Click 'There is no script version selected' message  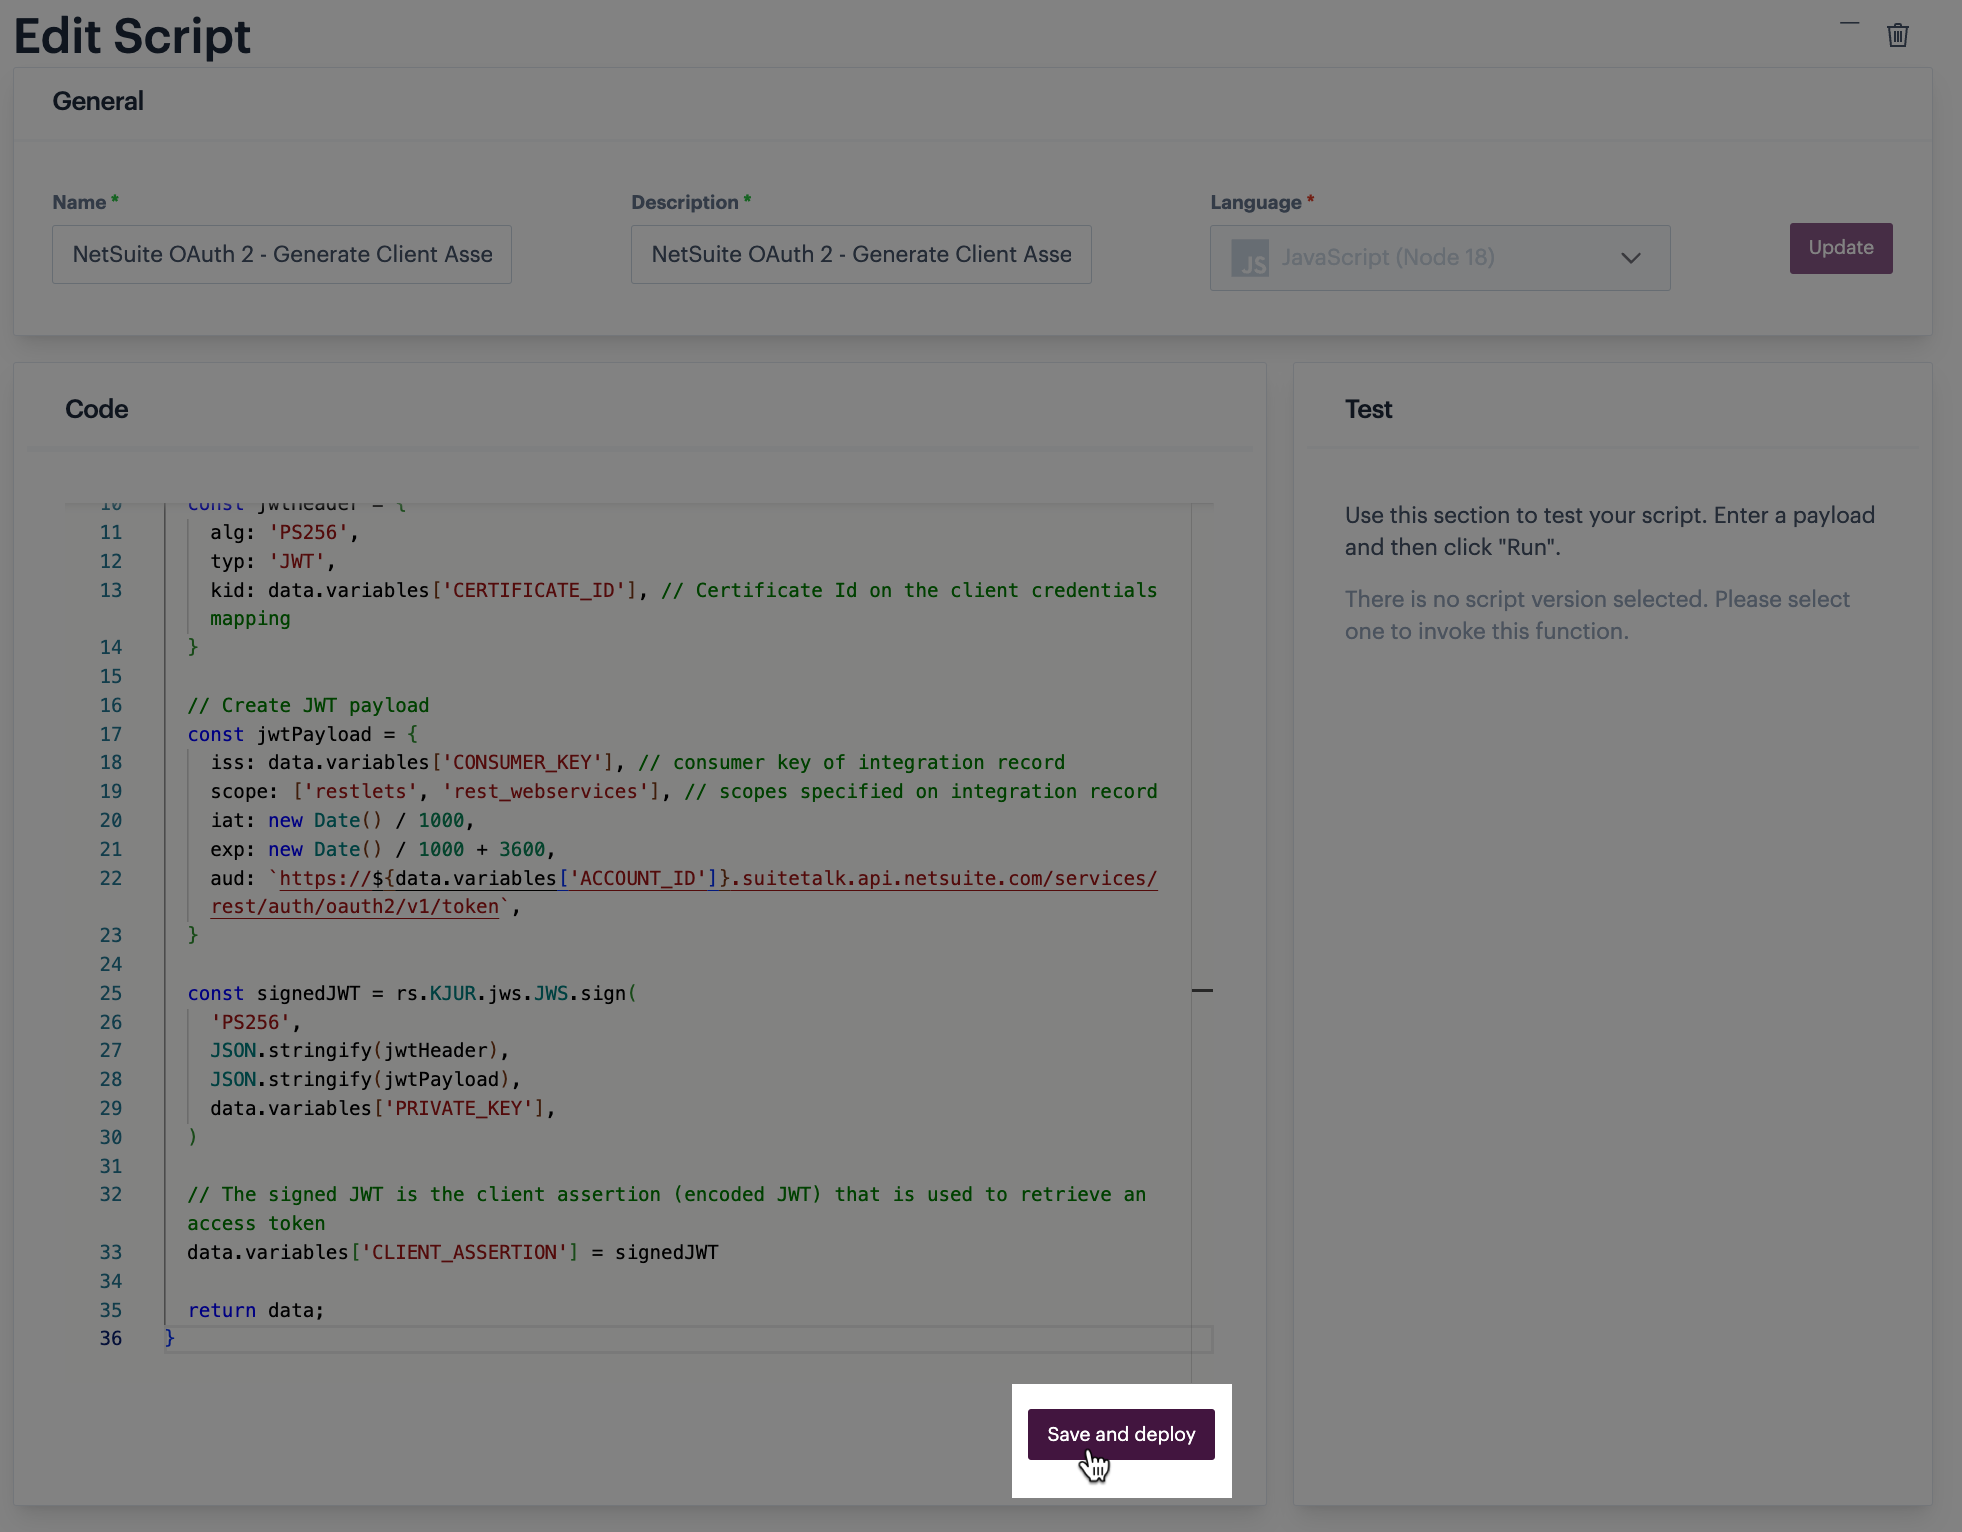[x=1597, y=615]
